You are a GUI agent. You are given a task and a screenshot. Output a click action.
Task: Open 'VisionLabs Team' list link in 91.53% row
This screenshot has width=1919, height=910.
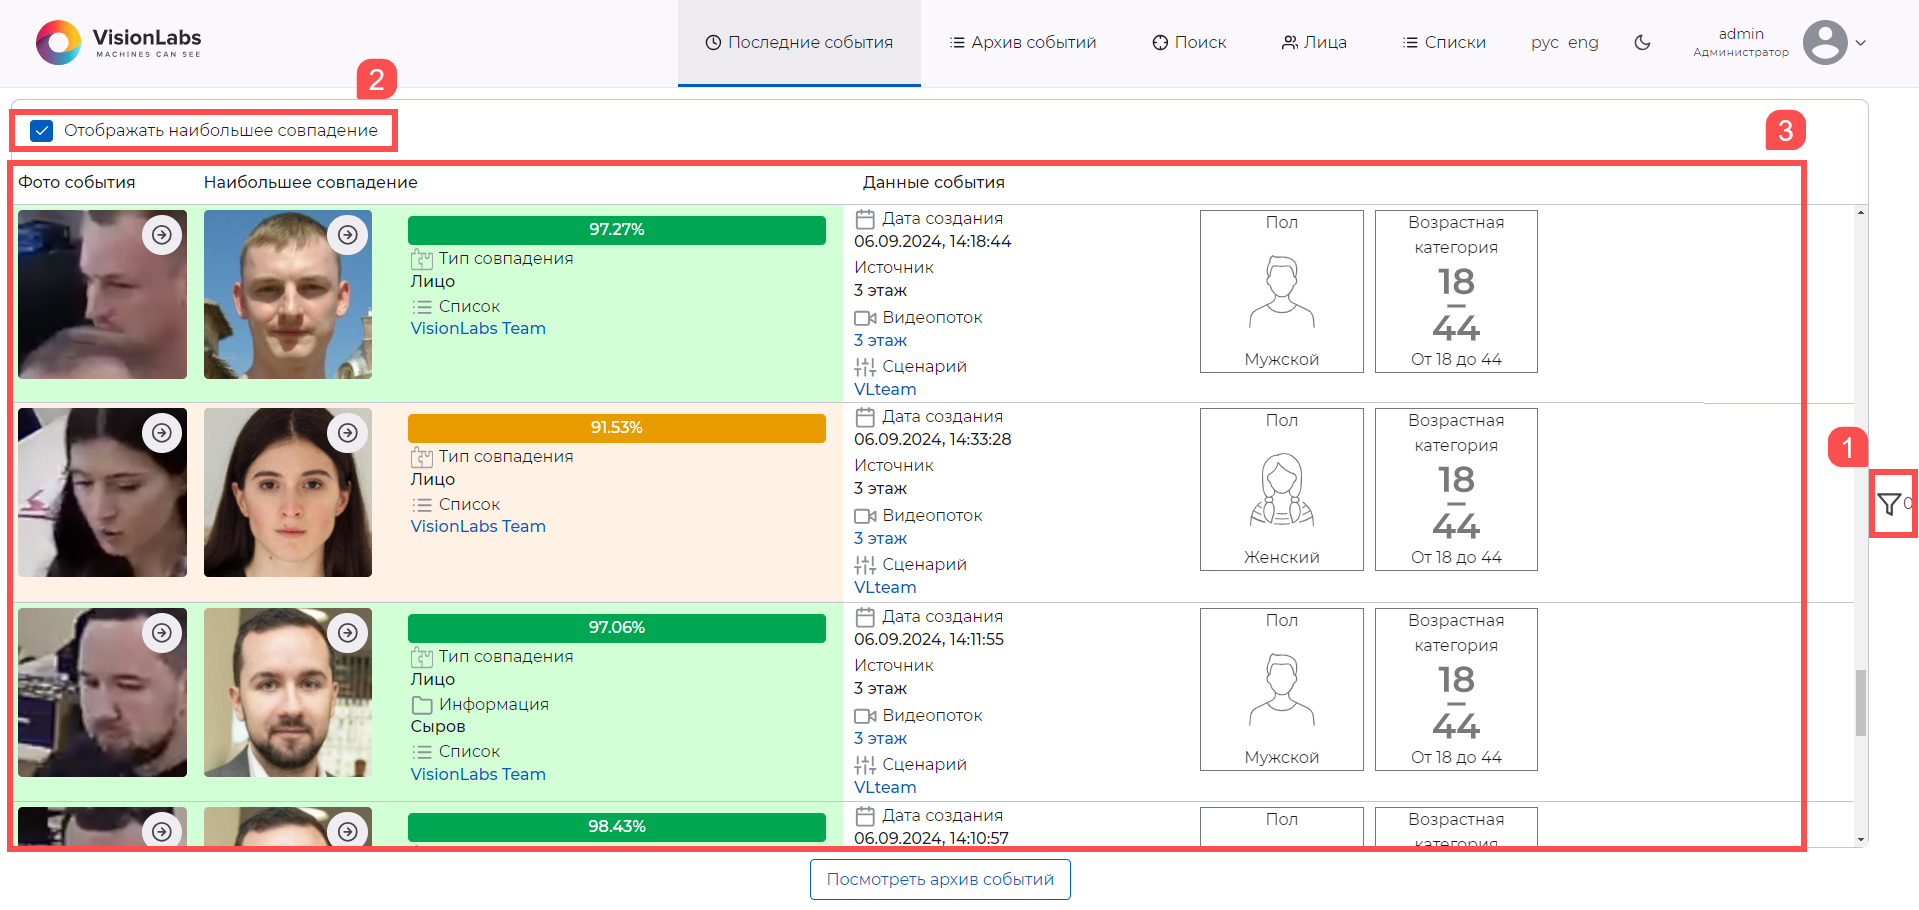pos(478,527)
